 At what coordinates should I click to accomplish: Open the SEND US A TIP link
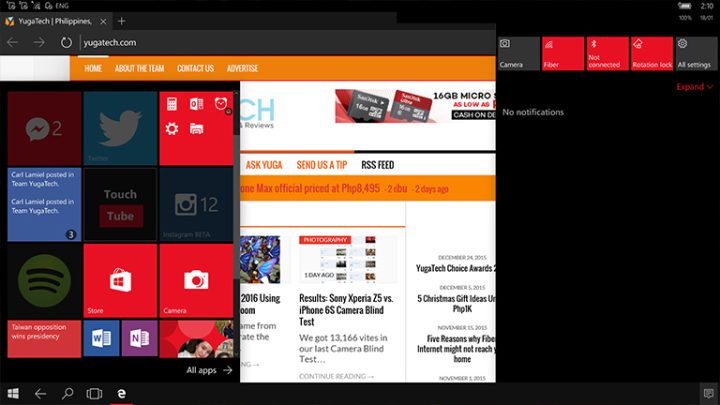322,165
